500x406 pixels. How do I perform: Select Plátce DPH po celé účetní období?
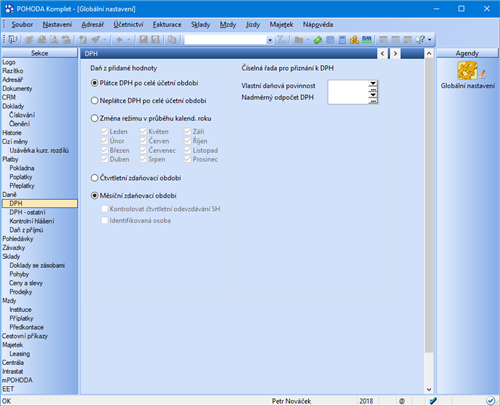tap(144, 83)
